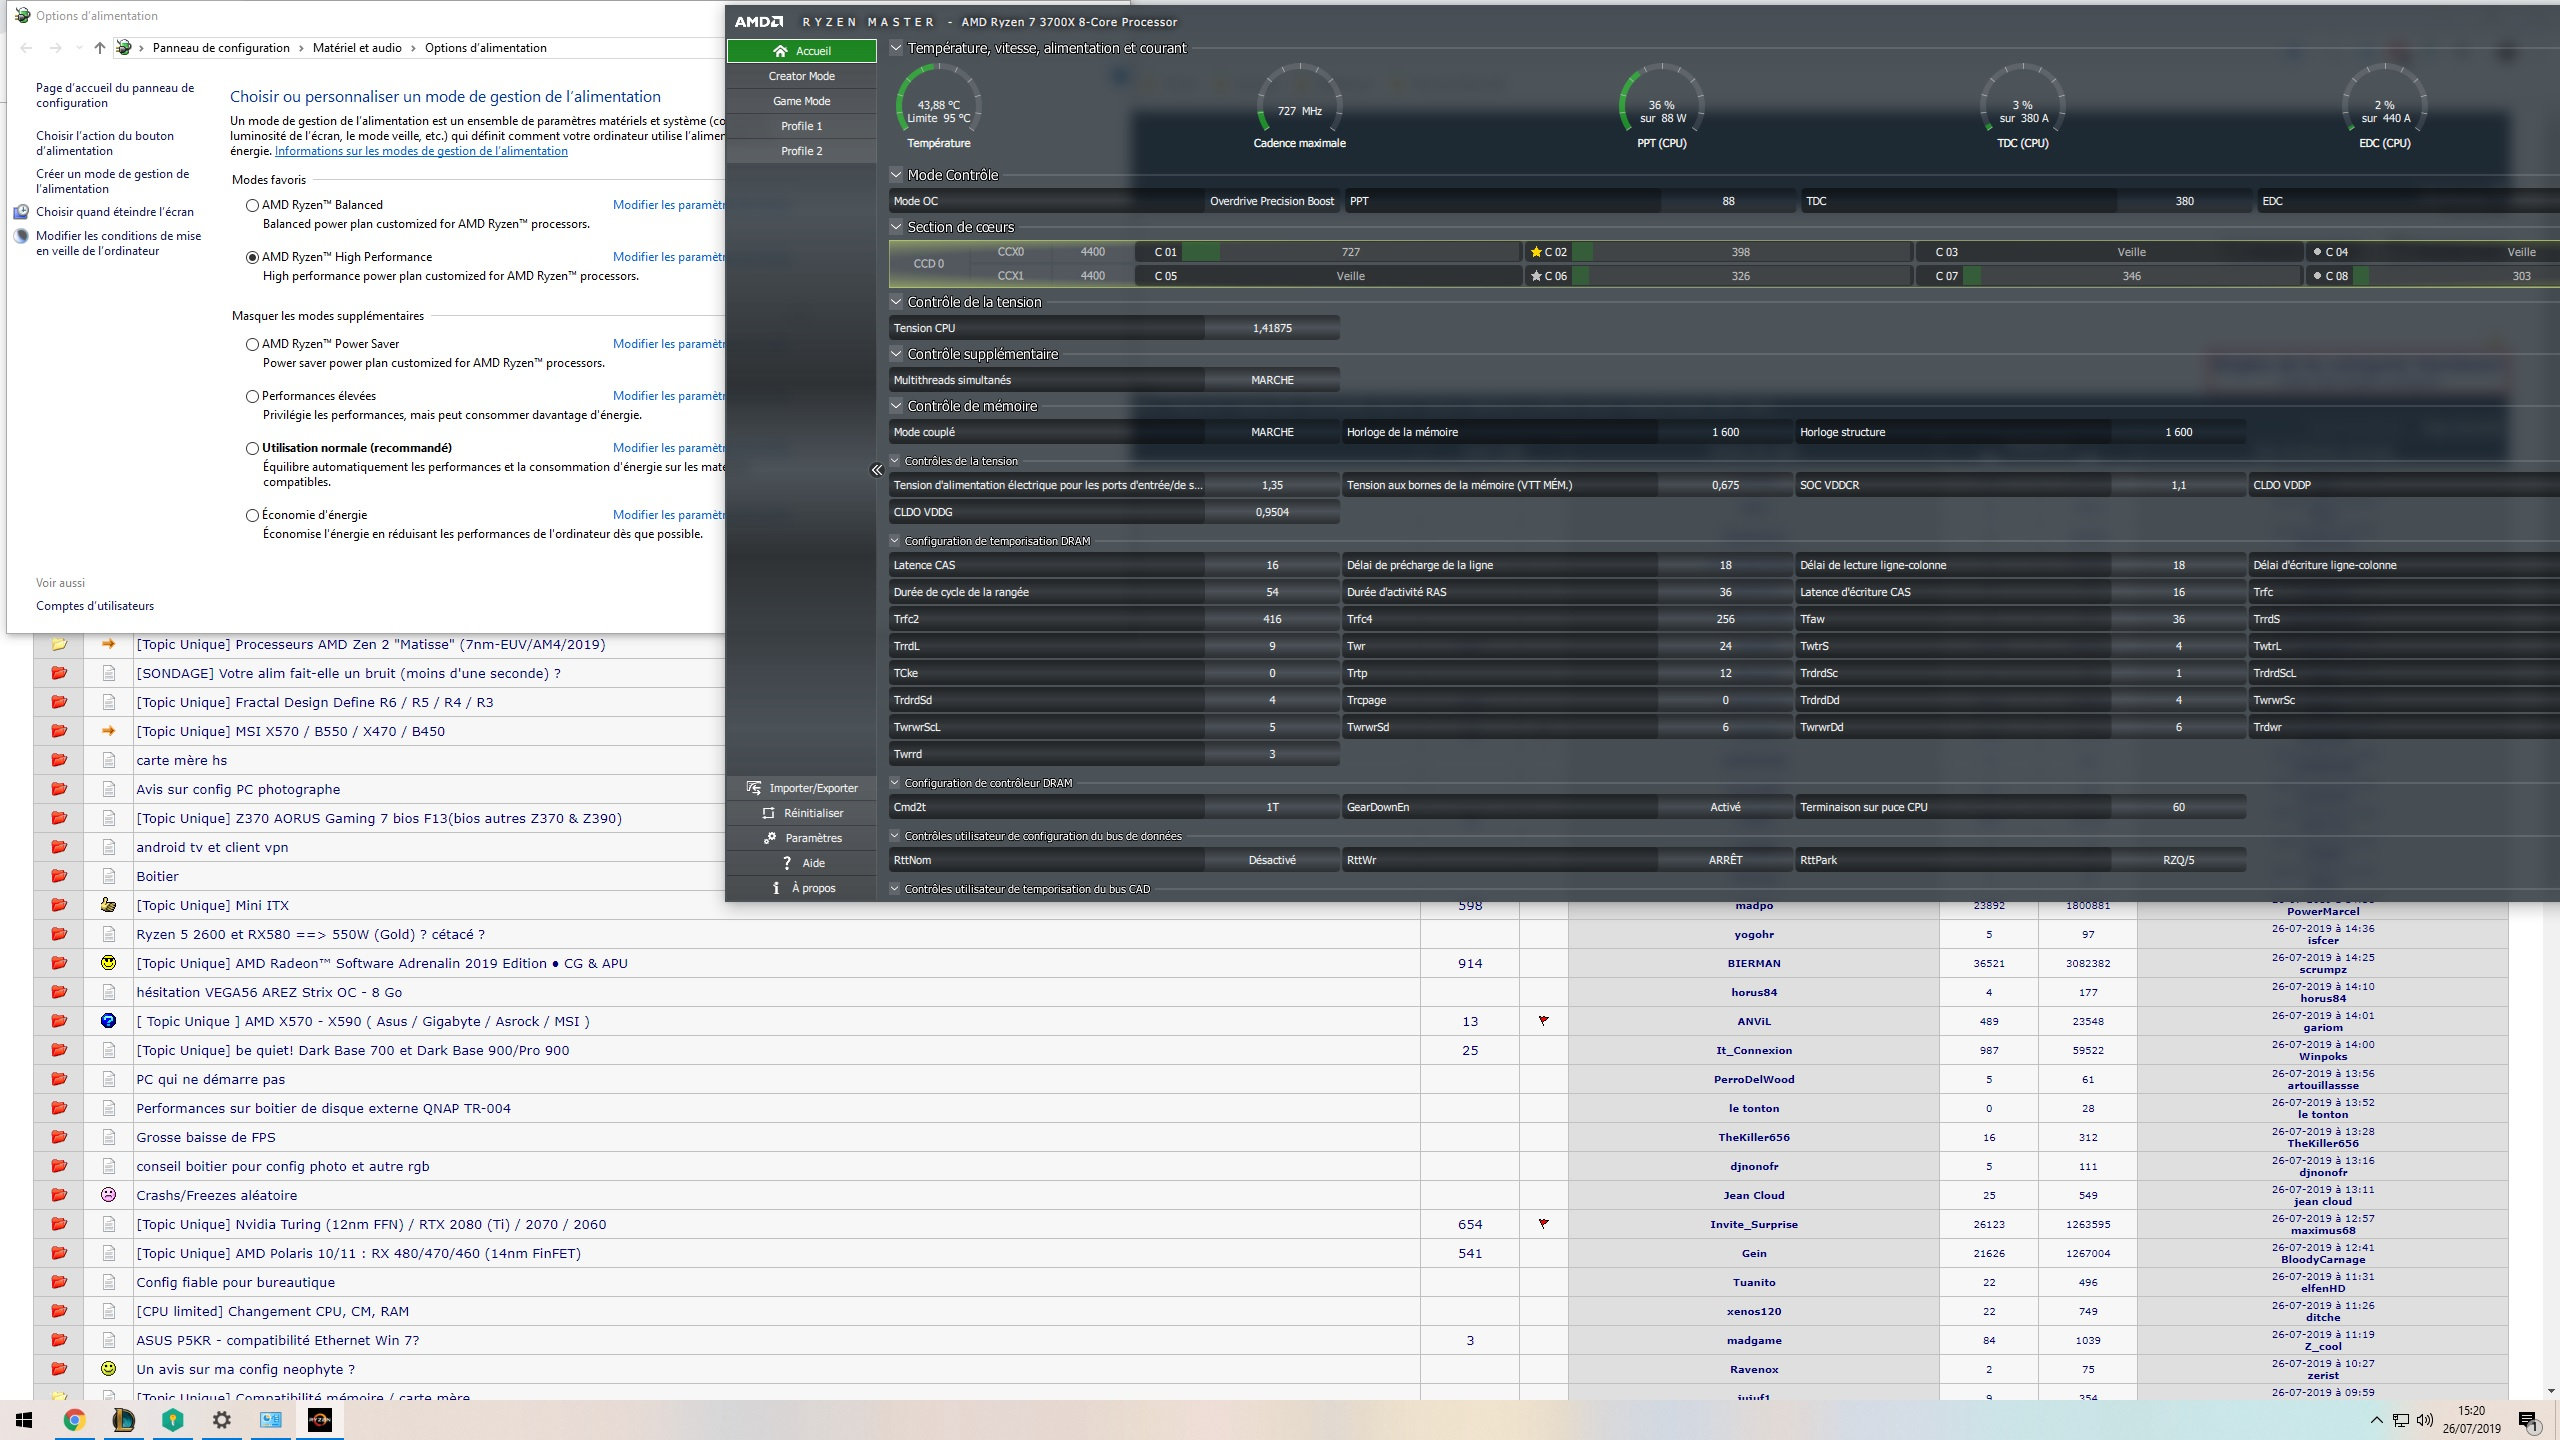The height and width of the screenshot is (1440, 2560).
Task: Collapse the Mode Contrôle section
Action: pyautogui.click(x=896, y=175)
